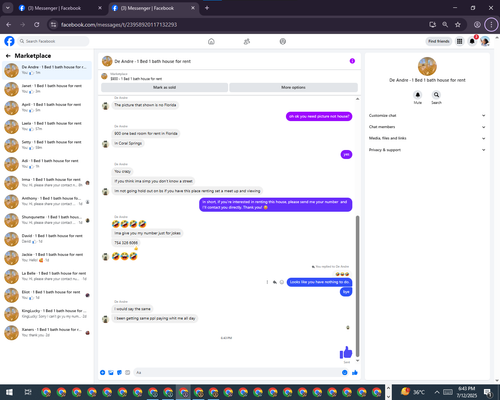The image size is (500, 400).
Task: View site information icon in address bar
Action: click(x=53, y=24)
